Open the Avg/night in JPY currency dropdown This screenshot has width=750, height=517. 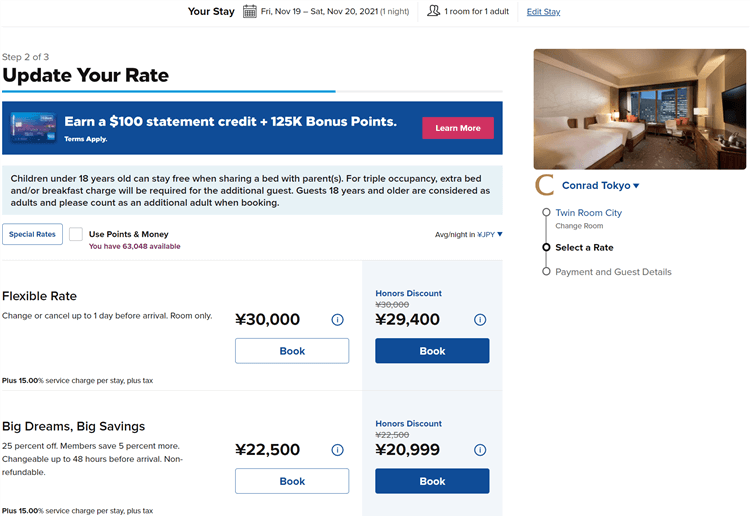[x=468, y=234]
